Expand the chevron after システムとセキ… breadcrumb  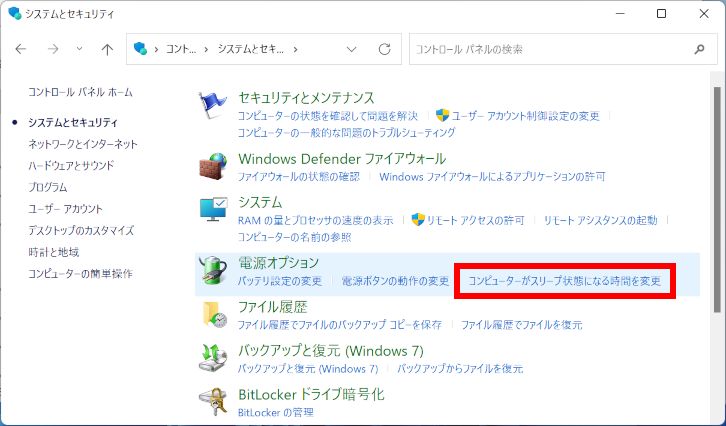(295, 49)
